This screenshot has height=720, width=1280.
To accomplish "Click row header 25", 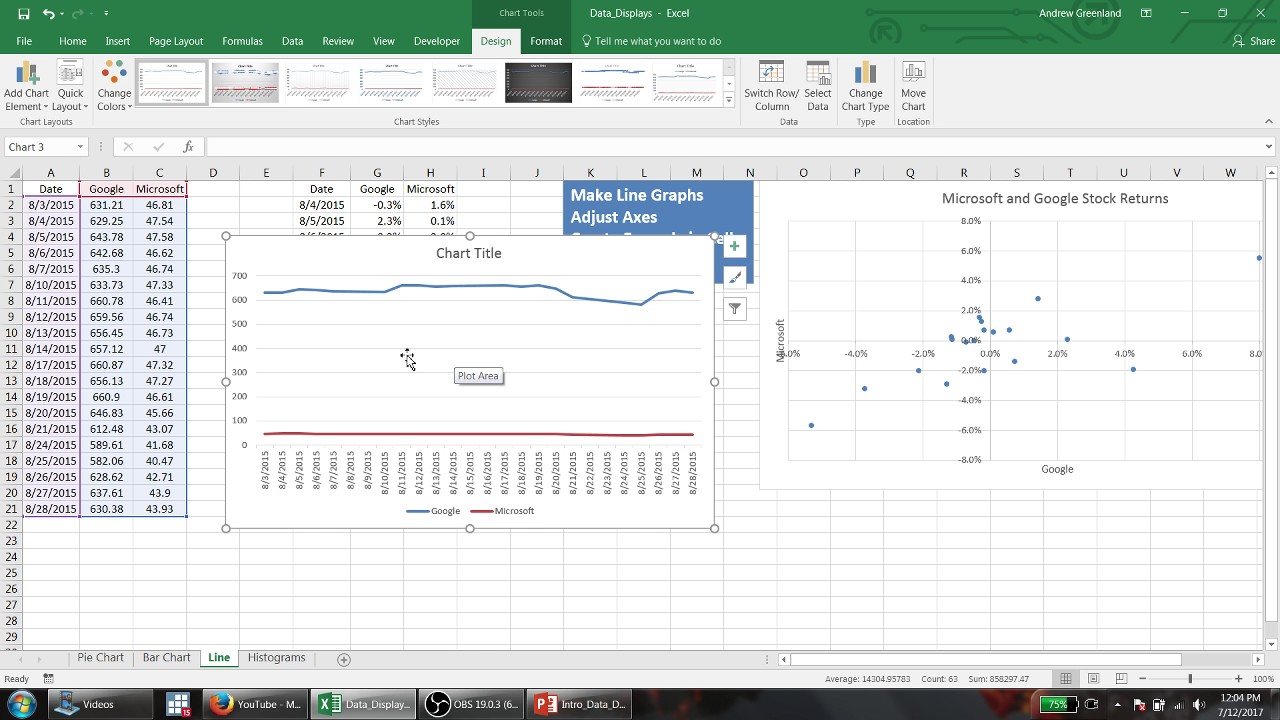I will point(12,573).
